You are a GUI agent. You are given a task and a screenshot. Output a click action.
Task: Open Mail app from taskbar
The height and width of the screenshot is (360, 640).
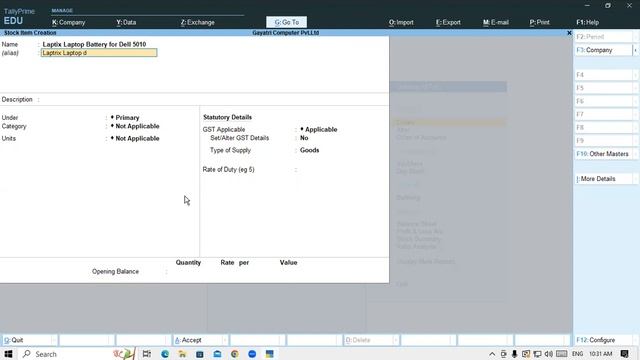tap(217, 354)
